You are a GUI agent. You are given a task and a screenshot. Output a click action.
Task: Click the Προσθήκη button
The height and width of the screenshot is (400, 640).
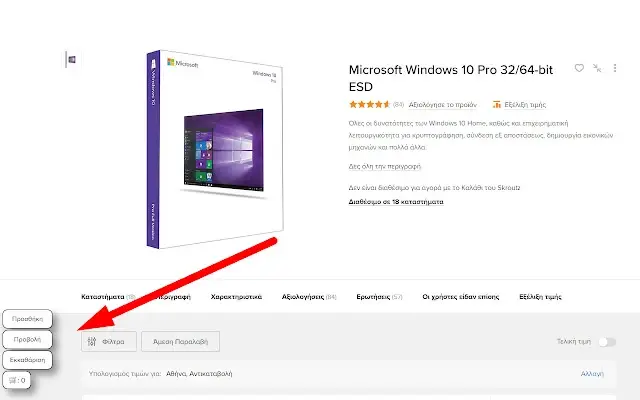[27, 319]
